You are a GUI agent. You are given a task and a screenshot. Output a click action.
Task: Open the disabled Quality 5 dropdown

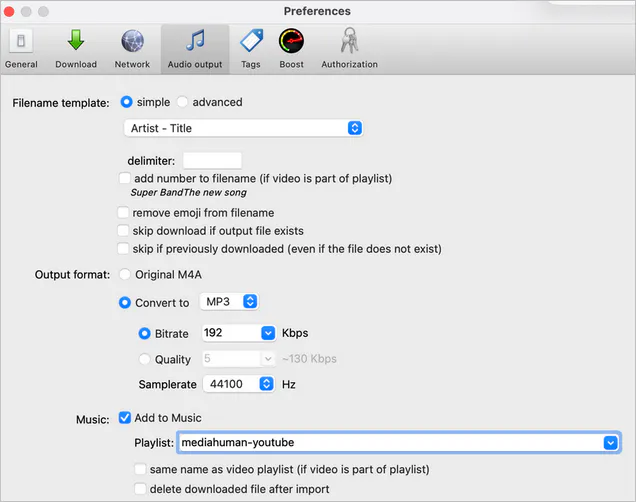238,359
